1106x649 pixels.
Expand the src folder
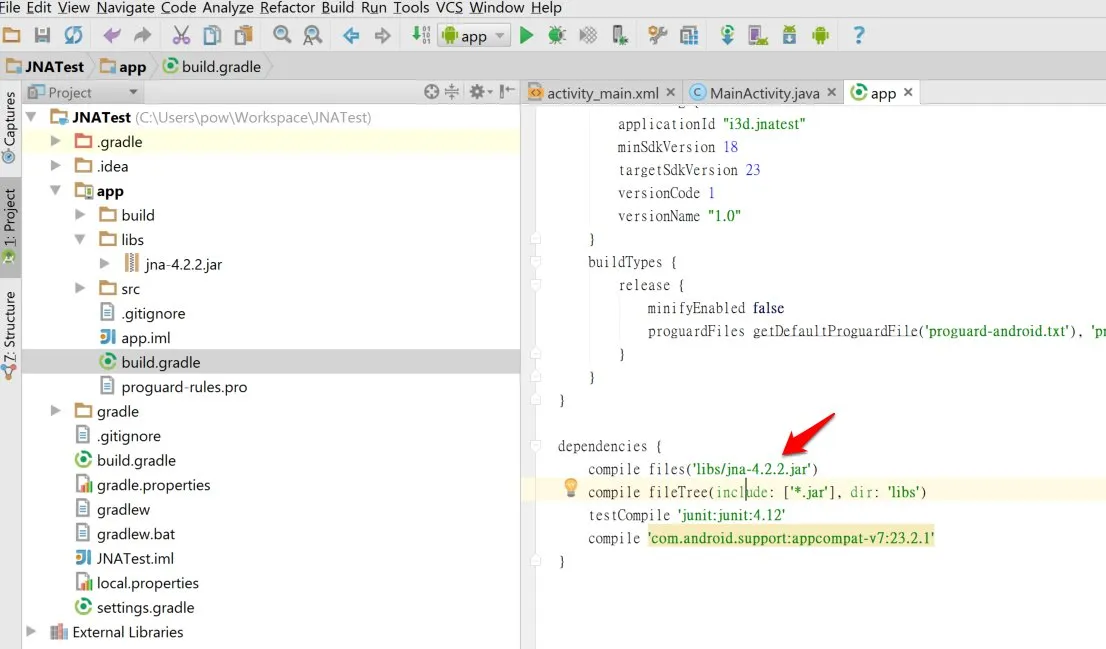pyautogui.click(x=80, y=288)
